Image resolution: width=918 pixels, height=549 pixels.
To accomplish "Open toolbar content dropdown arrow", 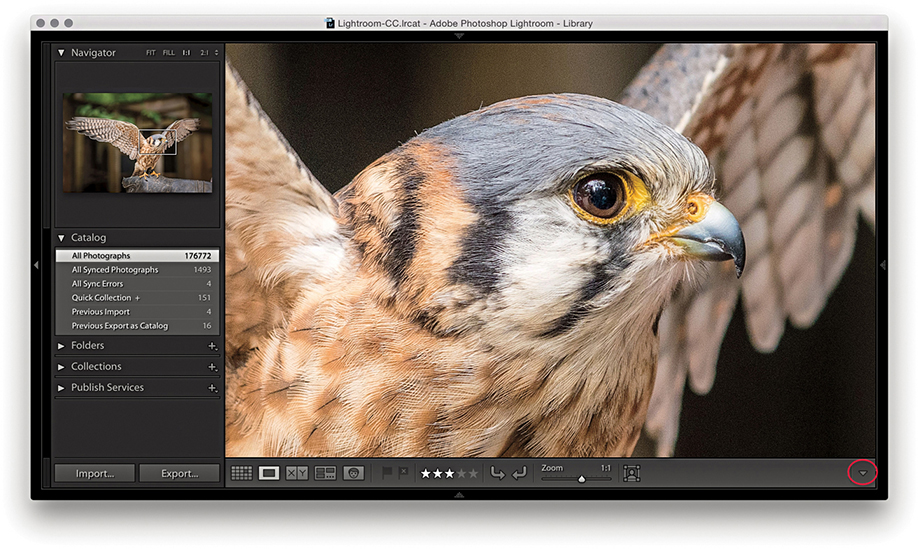I will (862, 473).
